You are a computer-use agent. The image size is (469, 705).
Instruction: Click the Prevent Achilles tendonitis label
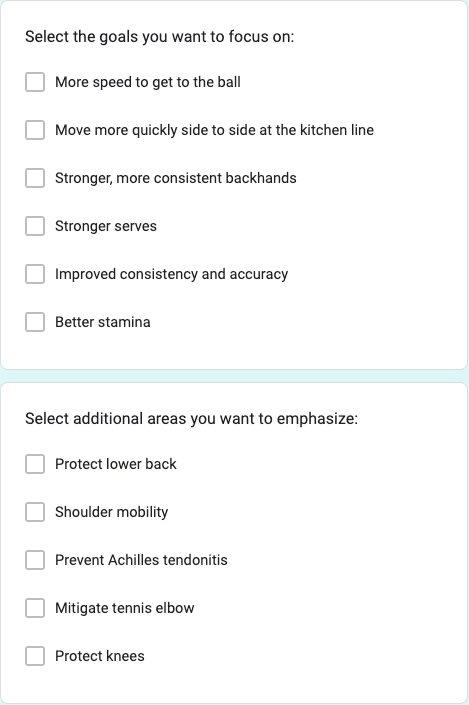pyautogui.click(x=141, y=560)
